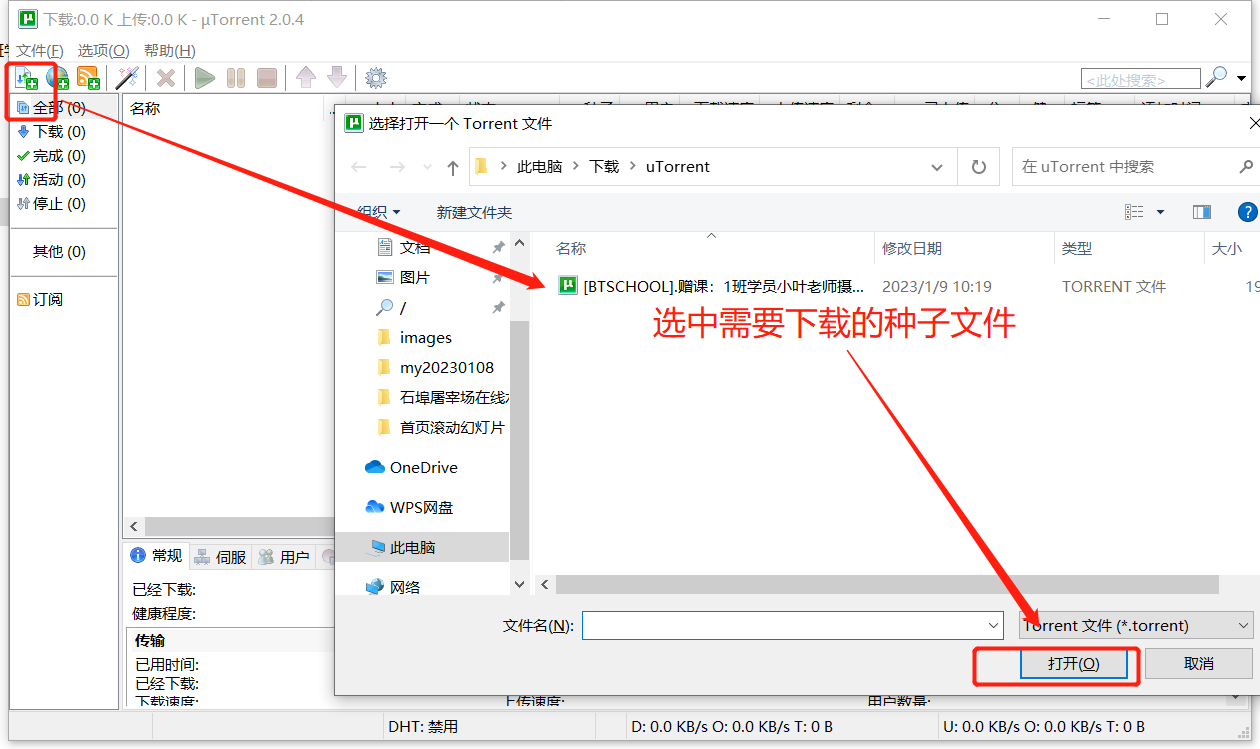Click the green Start torrent icon
This screenshot has height=749, width=1260.
(x=205, y=78)
